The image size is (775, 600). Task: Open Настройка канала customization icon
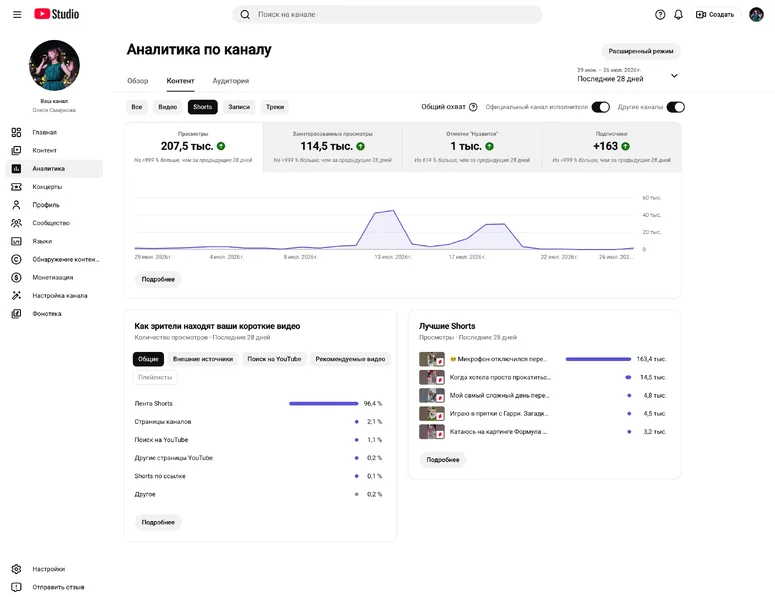click(16, 296)
